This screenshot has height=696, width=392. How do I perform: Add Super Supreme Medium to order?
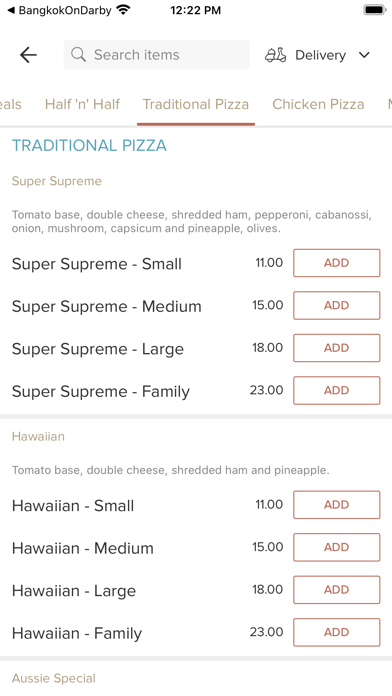337,305
